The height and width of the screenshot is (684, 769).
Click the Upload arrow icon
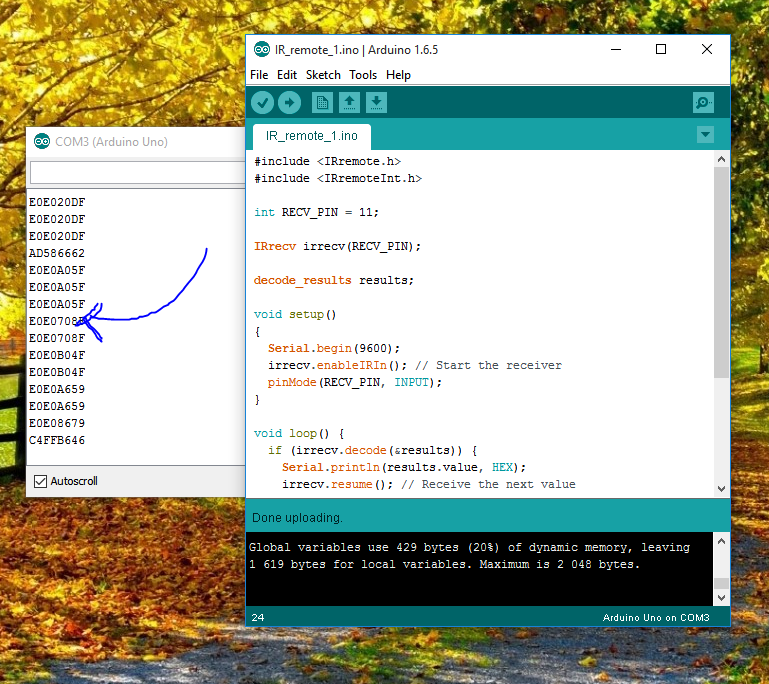click(x=289, y=102)
